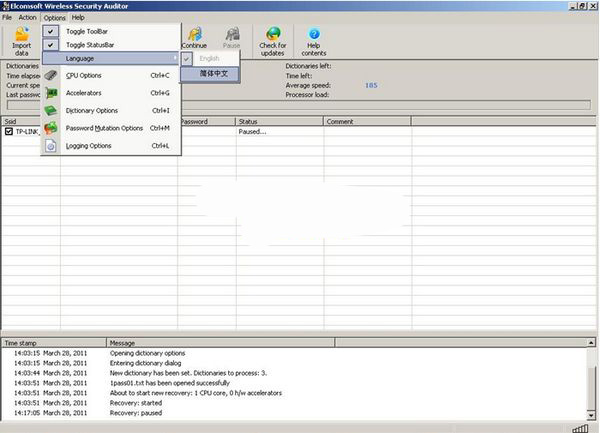Click the Check for updates icon

click(272, 39)
